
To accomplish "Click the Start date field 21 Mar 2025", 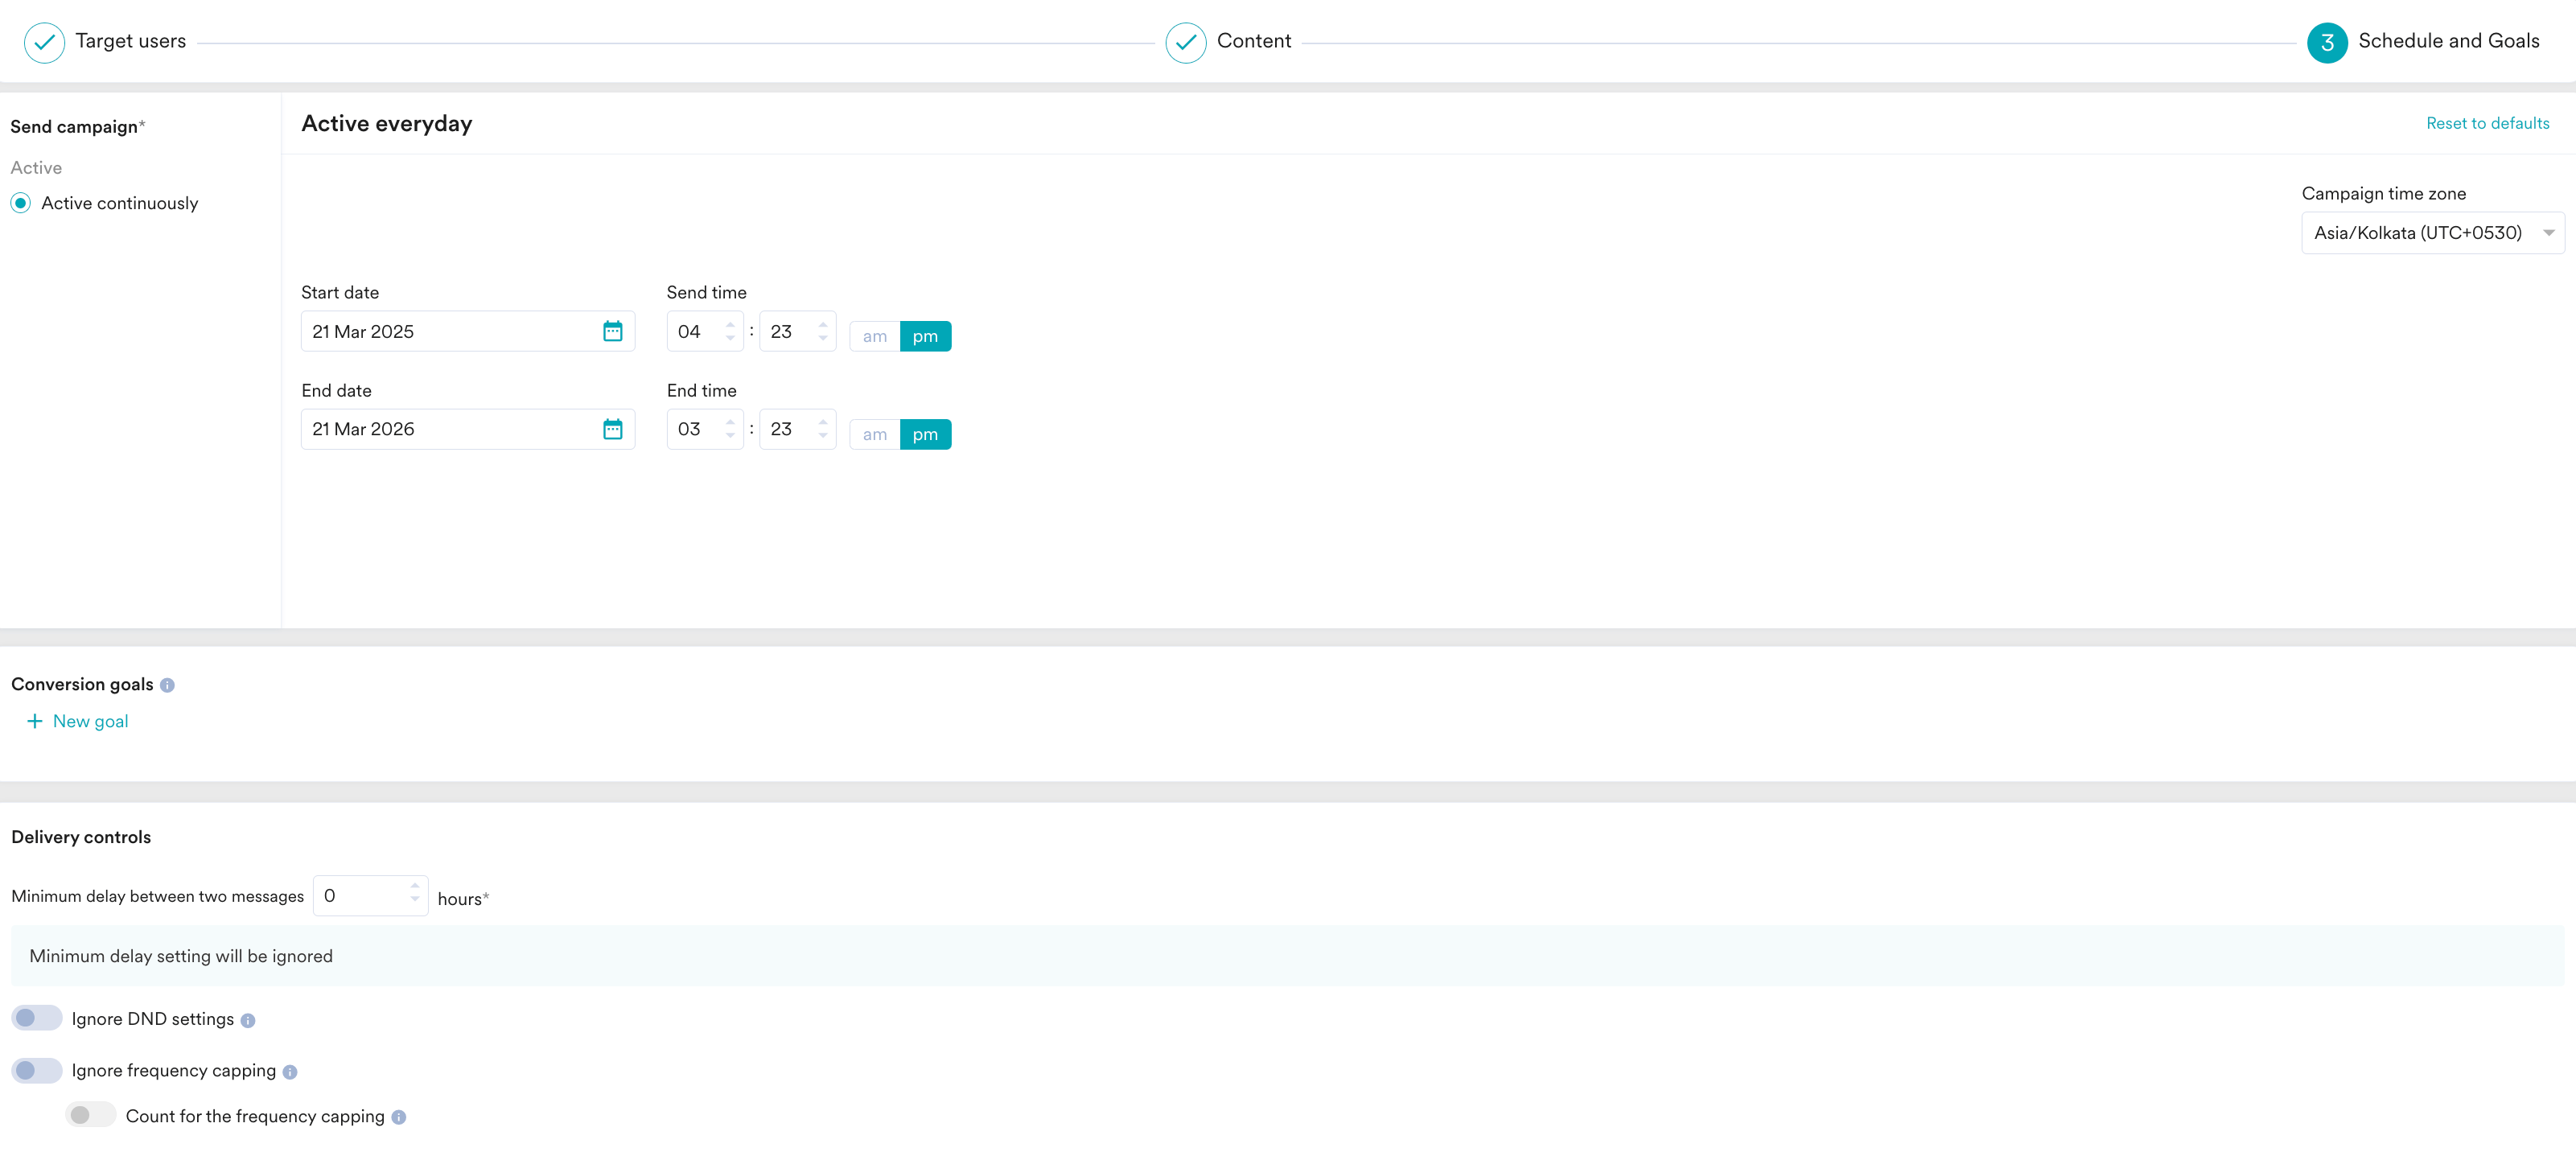I will [x=467, y=331].
